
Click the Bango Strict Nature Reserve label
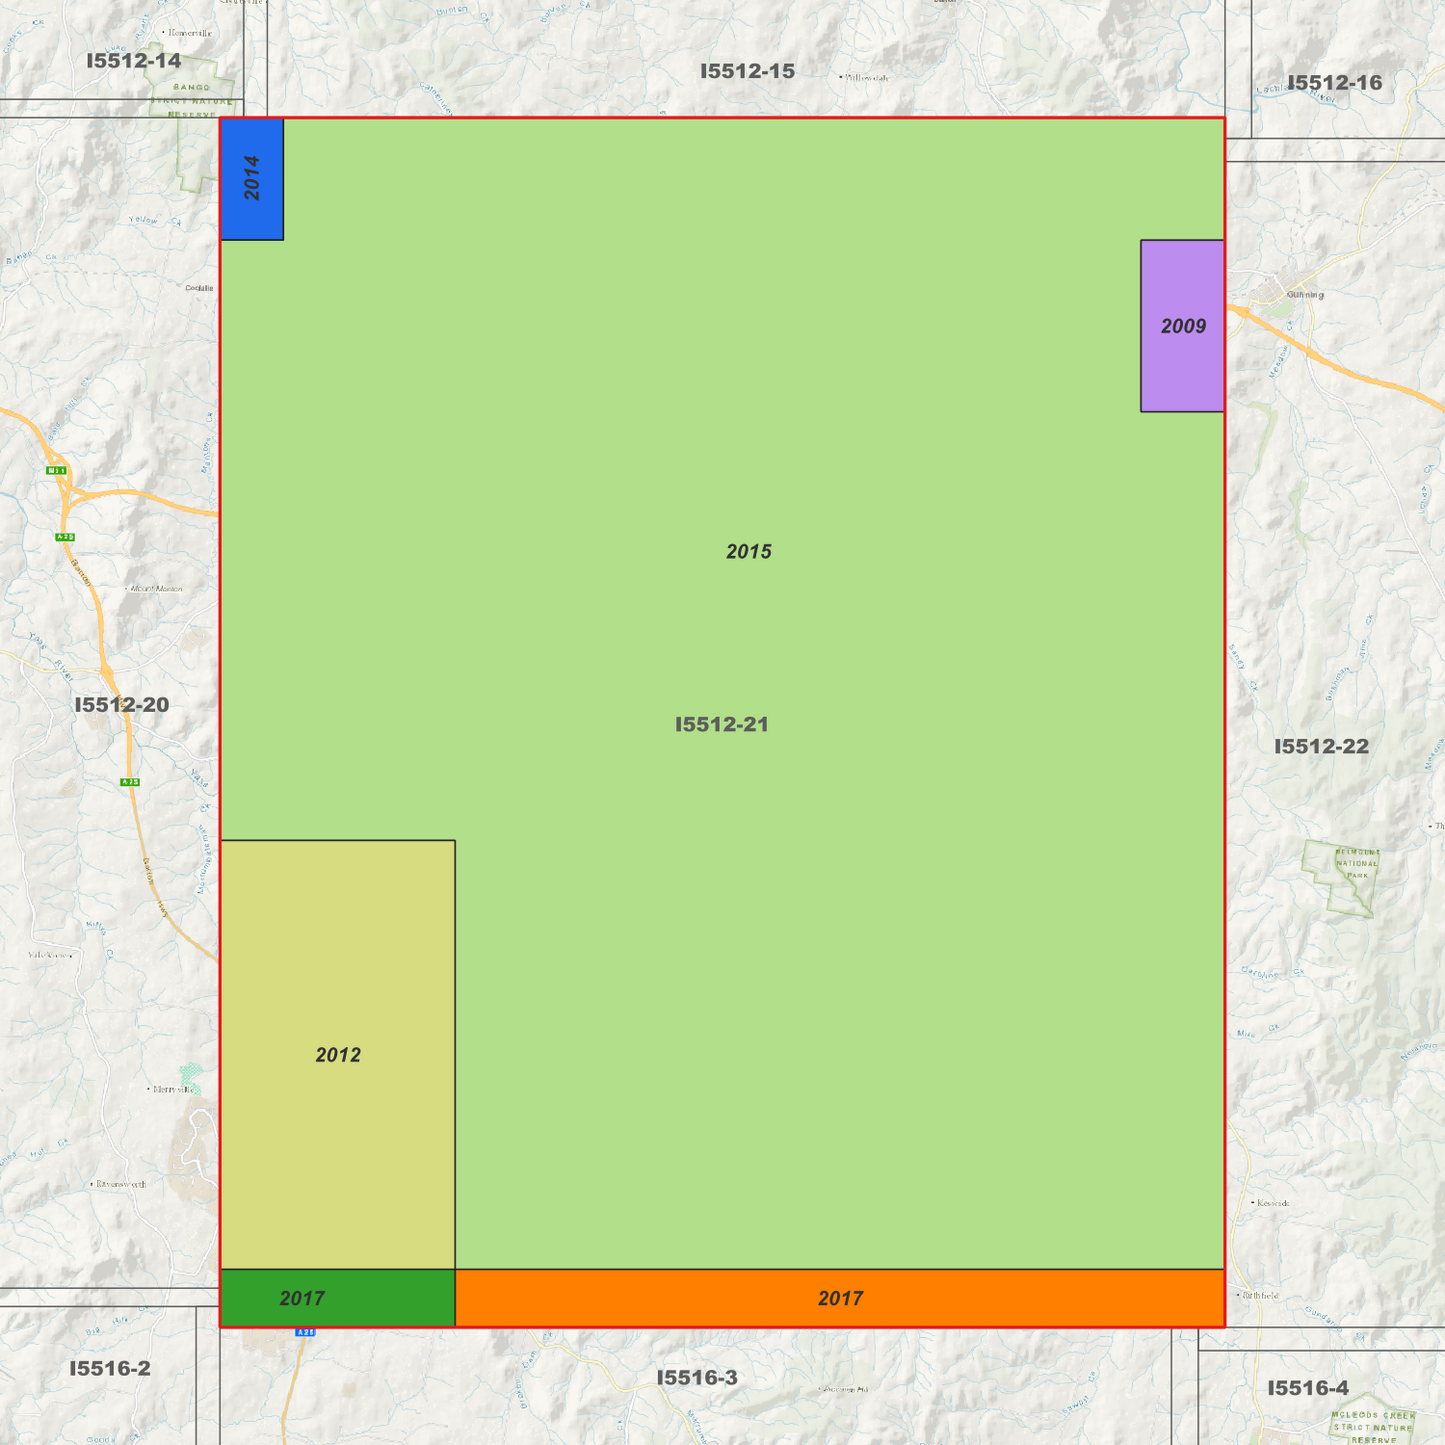192,101
